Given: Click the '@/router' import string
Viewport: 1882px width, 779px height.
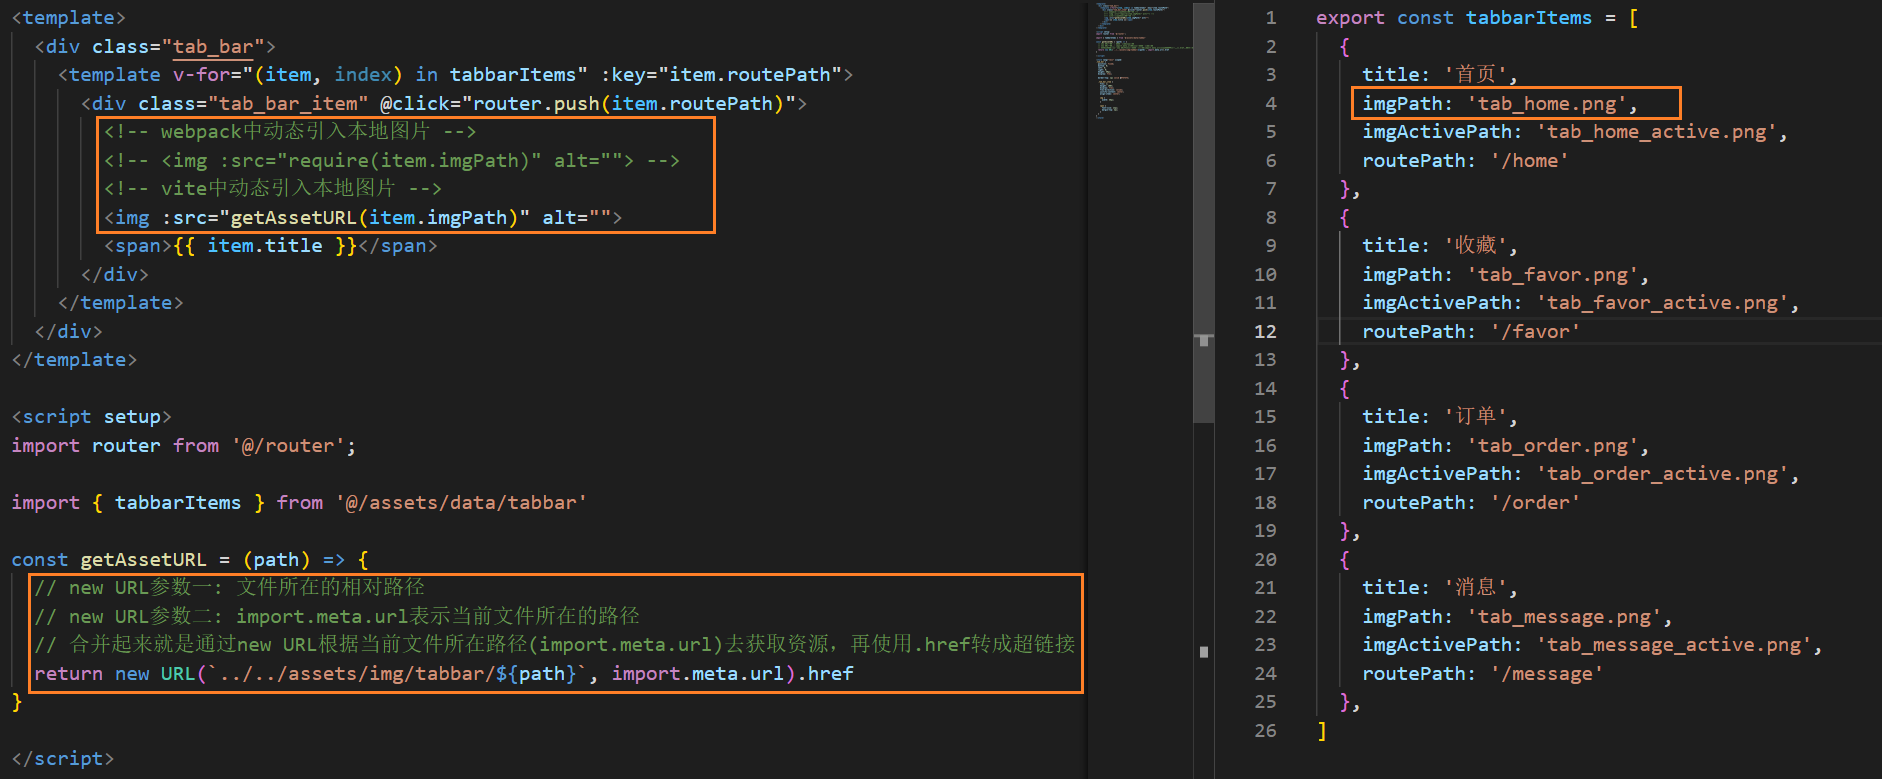Looking at the screenshot, I should [x=288, y=446].
